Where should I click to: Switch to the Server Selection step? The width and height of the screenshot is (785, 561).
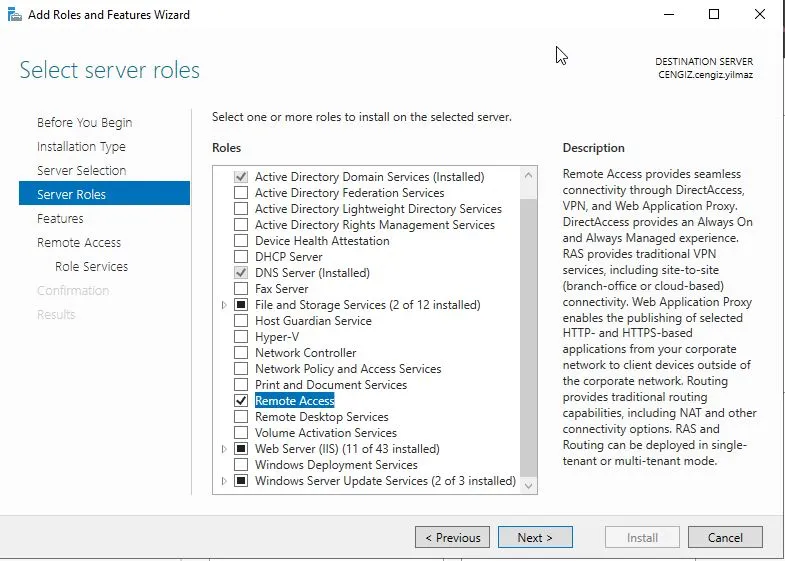pos(81,171)
